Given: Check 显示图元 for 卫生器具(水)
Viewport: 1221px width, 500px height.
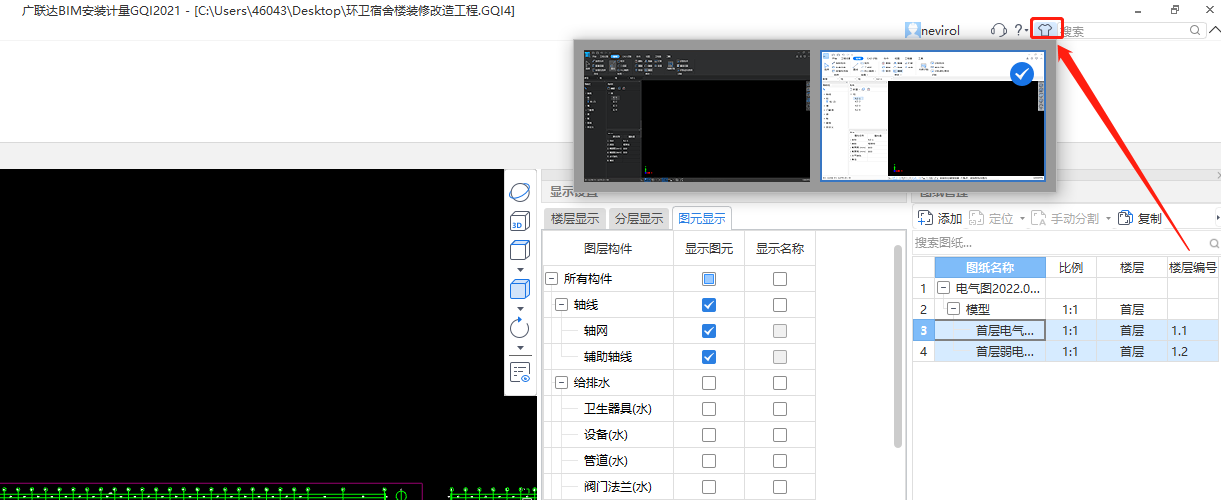Looking at the screenshot, I should click(x=709, y=408).
